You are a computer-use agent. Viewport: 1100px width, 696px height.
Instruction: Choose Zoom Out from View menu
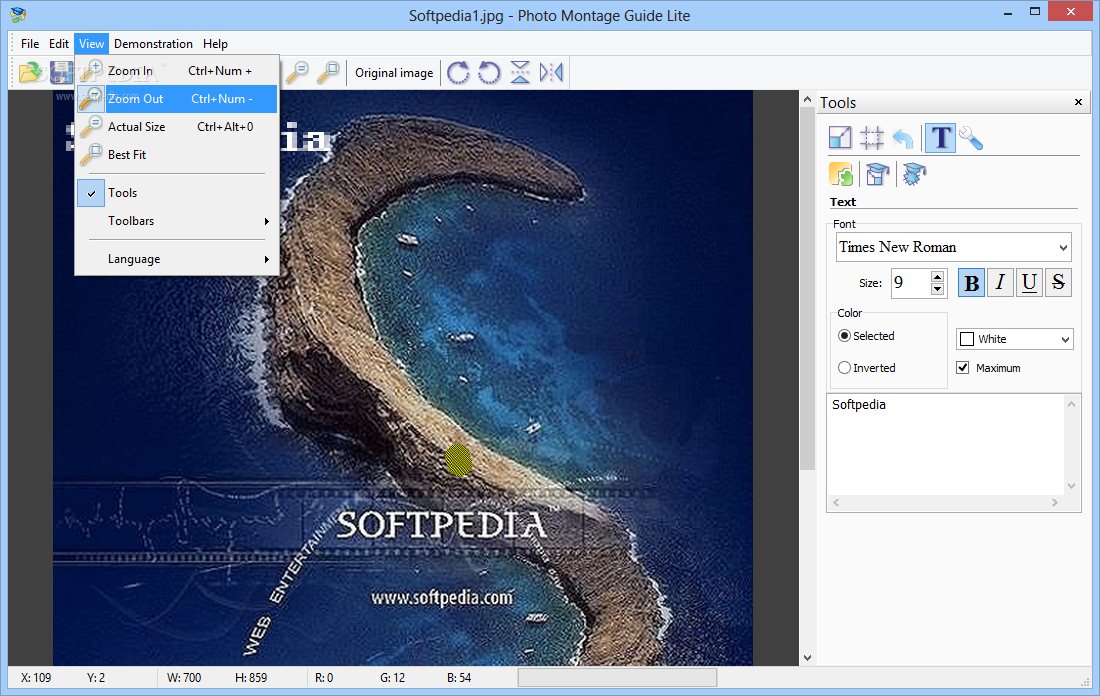pos(177,99)
